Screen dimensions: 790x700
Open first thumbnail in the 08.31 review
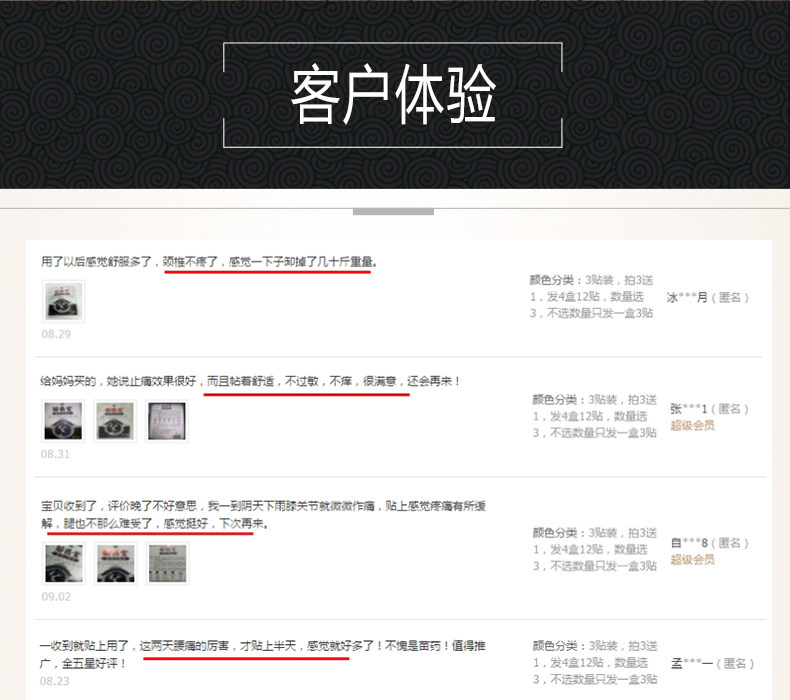pyautogui.click(x=63, y=421)
